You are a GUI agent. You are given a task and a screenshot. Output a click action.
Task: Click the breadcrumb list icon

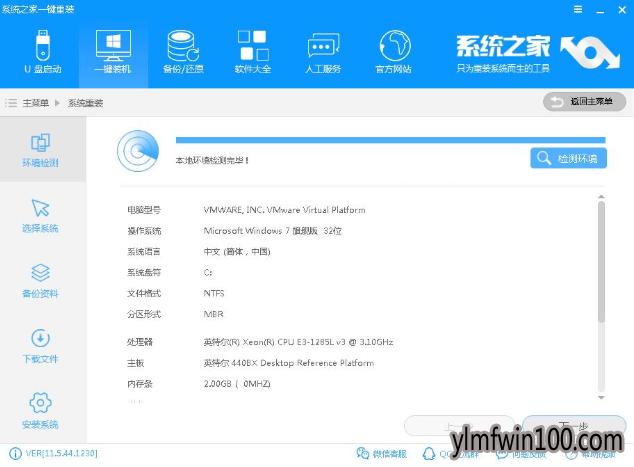[11, 103]
